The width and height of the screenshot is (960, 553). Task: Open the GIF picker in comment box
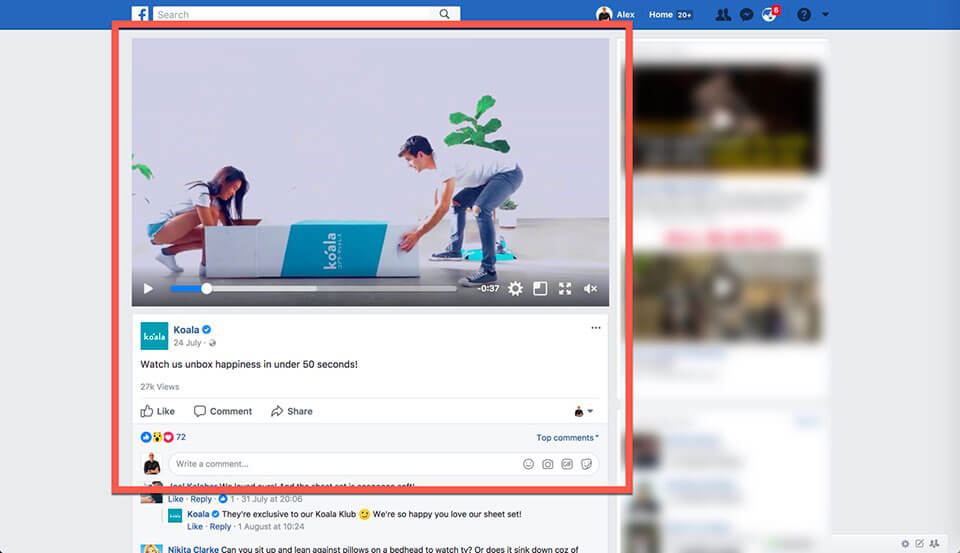coord(567,464)
